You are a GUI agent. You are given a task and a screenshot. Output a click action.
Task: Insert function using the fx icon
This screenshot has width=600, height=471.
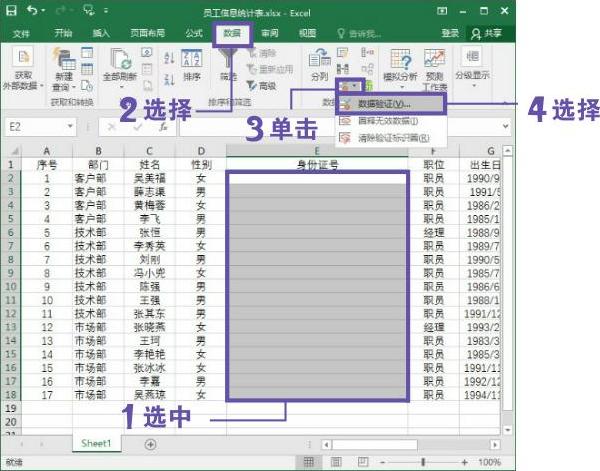[163, 127]
